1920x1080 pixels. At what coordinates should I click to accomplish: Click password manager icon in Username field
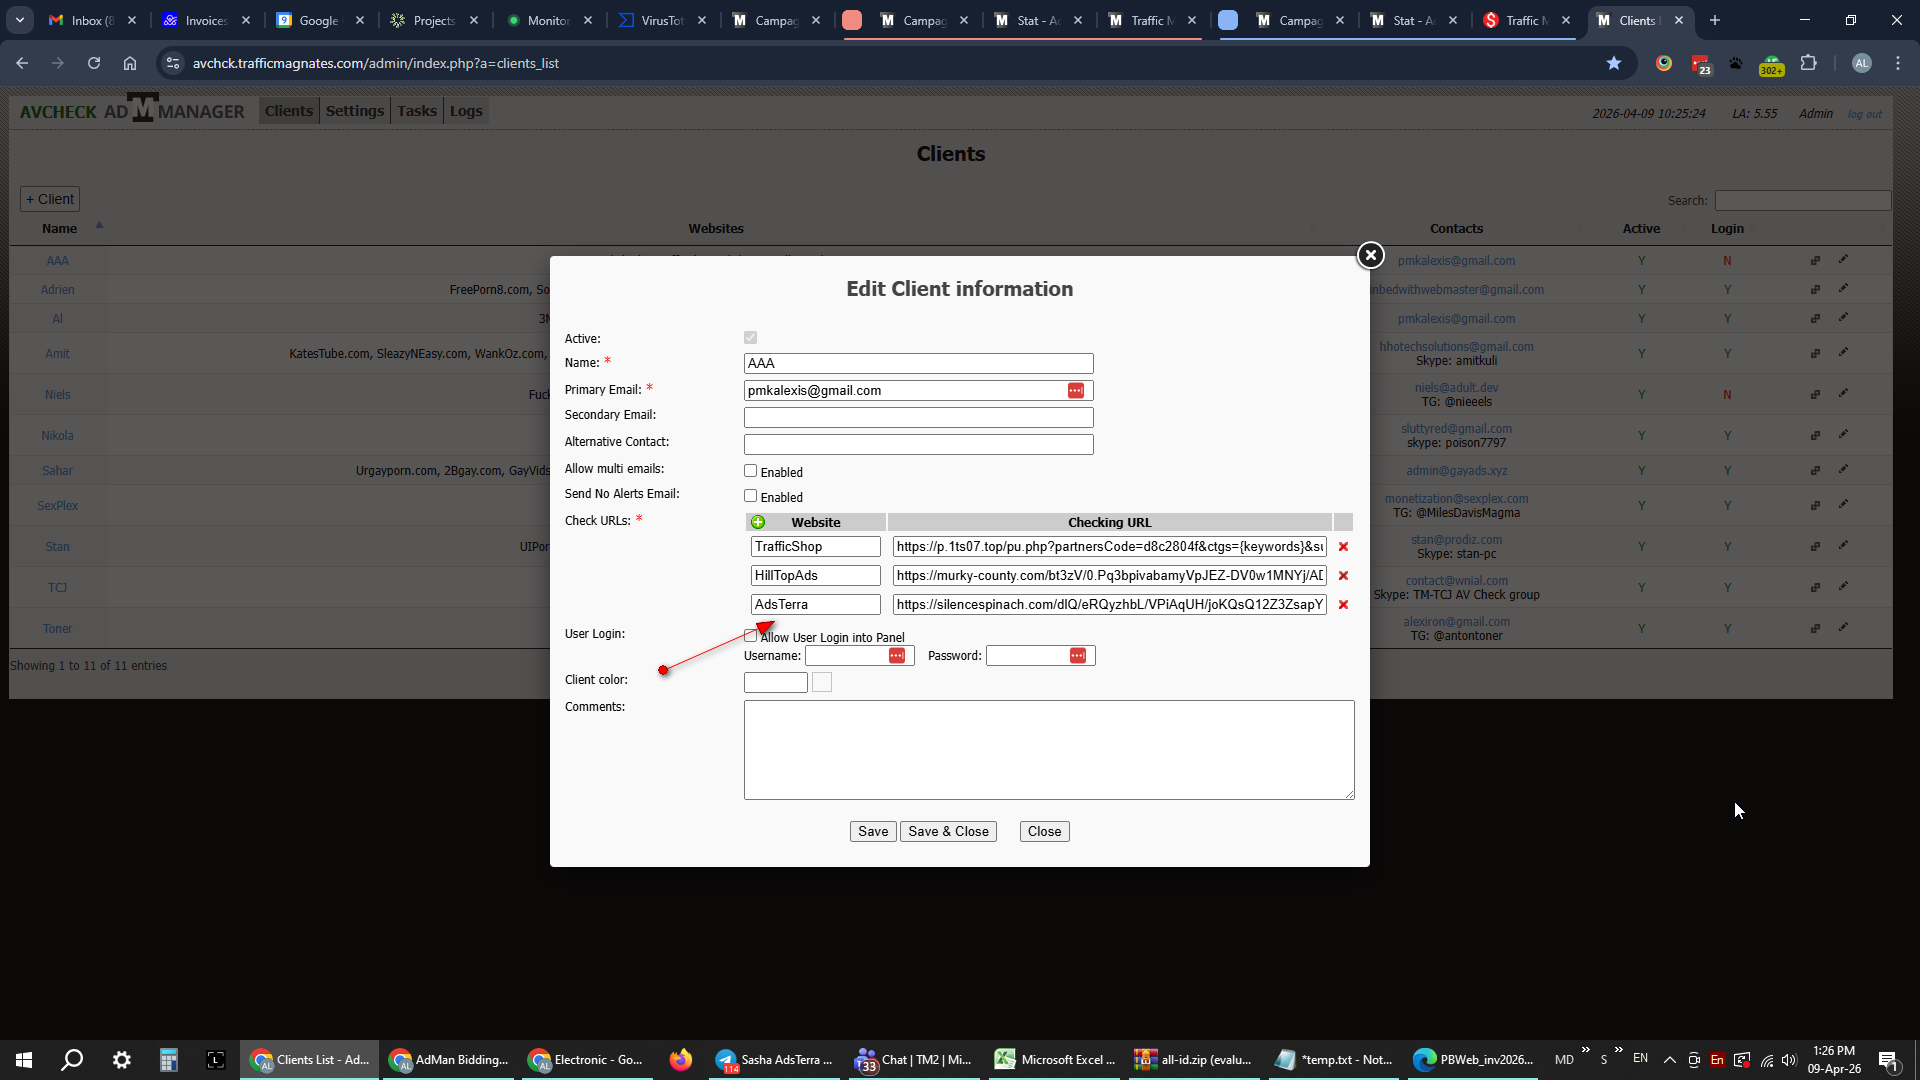(896, 656)
